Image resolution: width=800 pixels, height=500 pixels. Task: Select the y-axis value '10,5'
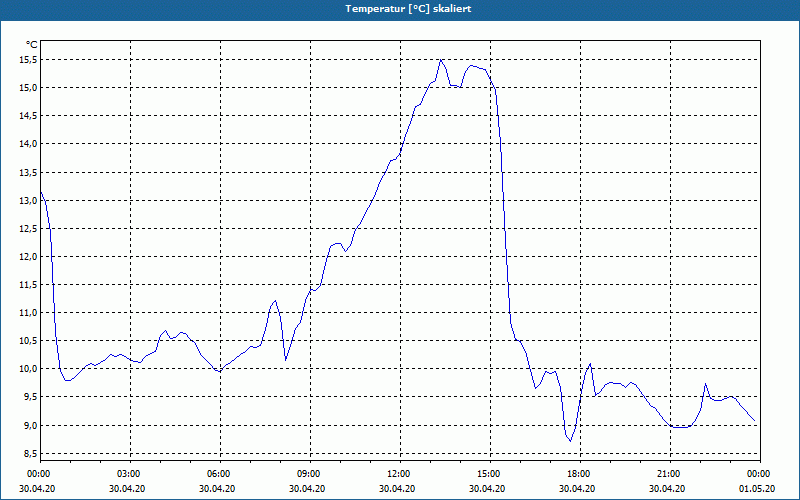click(29, 341)
